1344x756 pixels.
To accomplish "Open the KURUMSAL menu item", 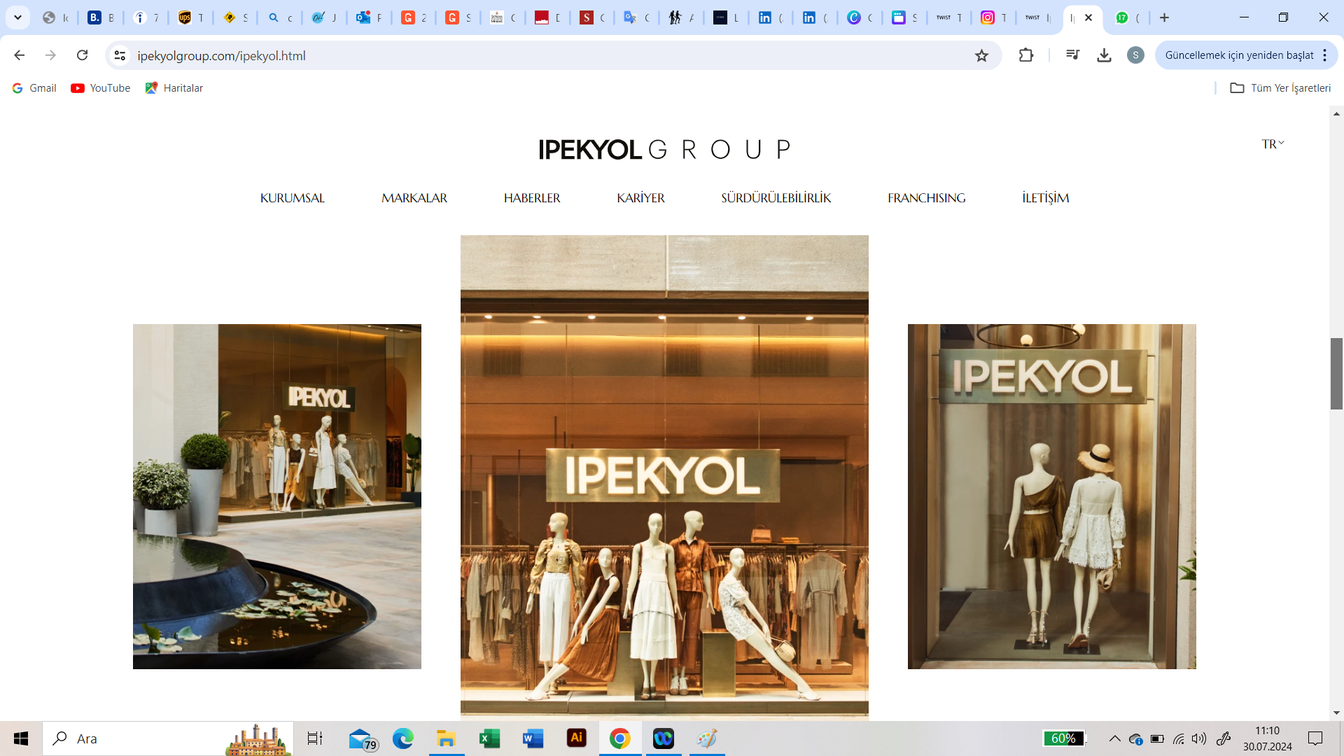I will (292, 198).
